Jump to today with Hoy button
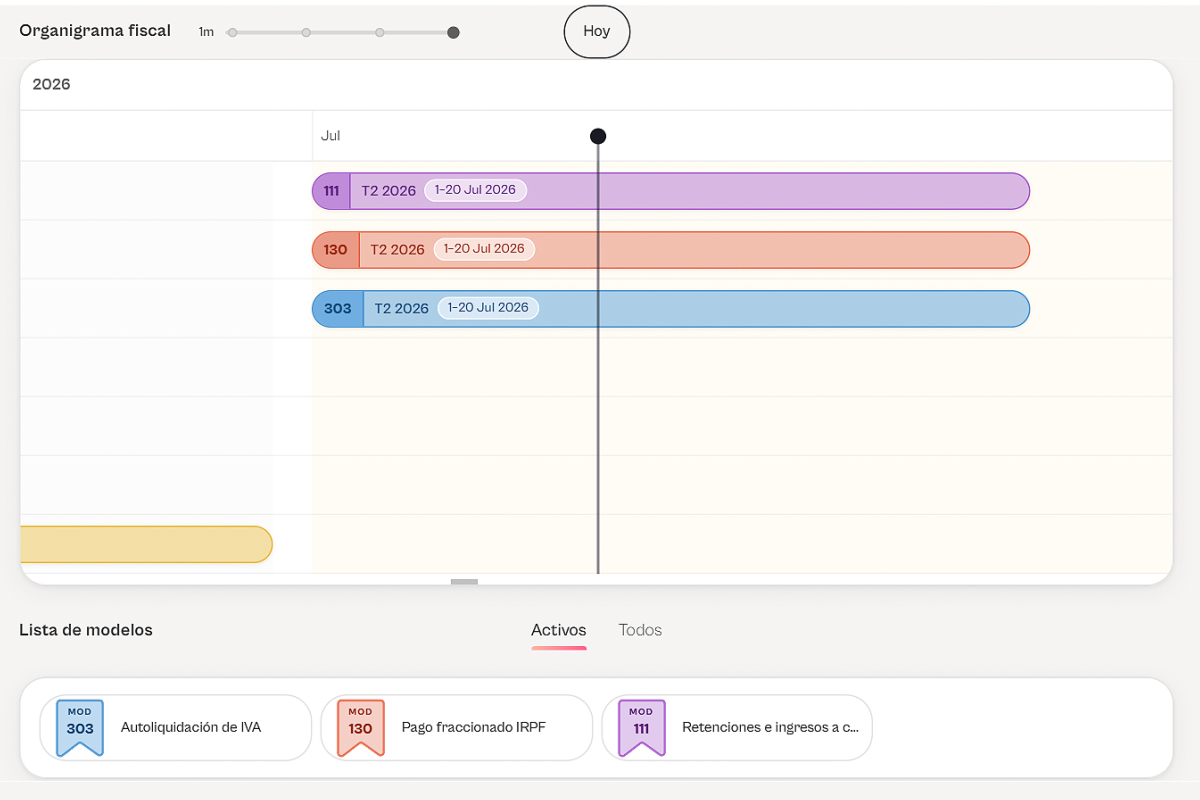 [597, 31]
